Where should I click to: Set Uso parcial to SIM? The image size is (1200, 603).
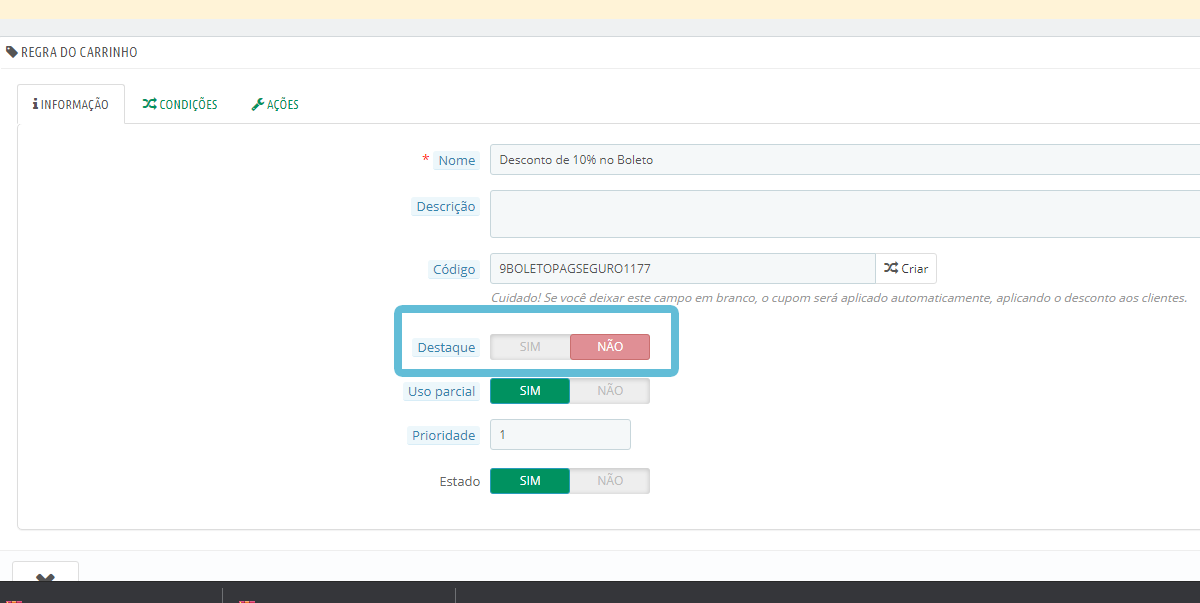(x=530, y=391)
